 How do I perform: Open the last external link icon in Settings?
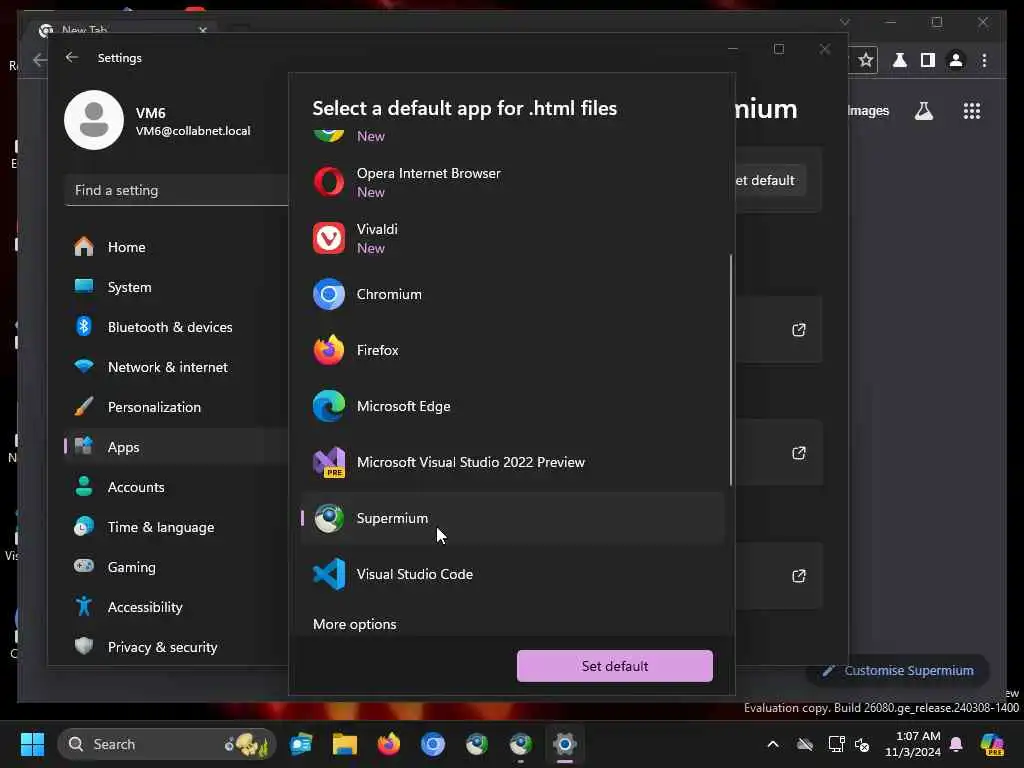pos(799,576)
